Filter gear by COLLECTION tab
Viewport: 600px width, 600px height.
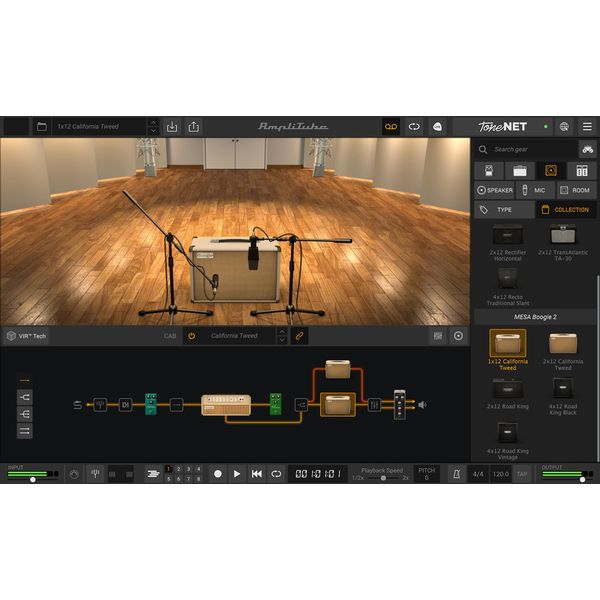click(x=566, y=210)
